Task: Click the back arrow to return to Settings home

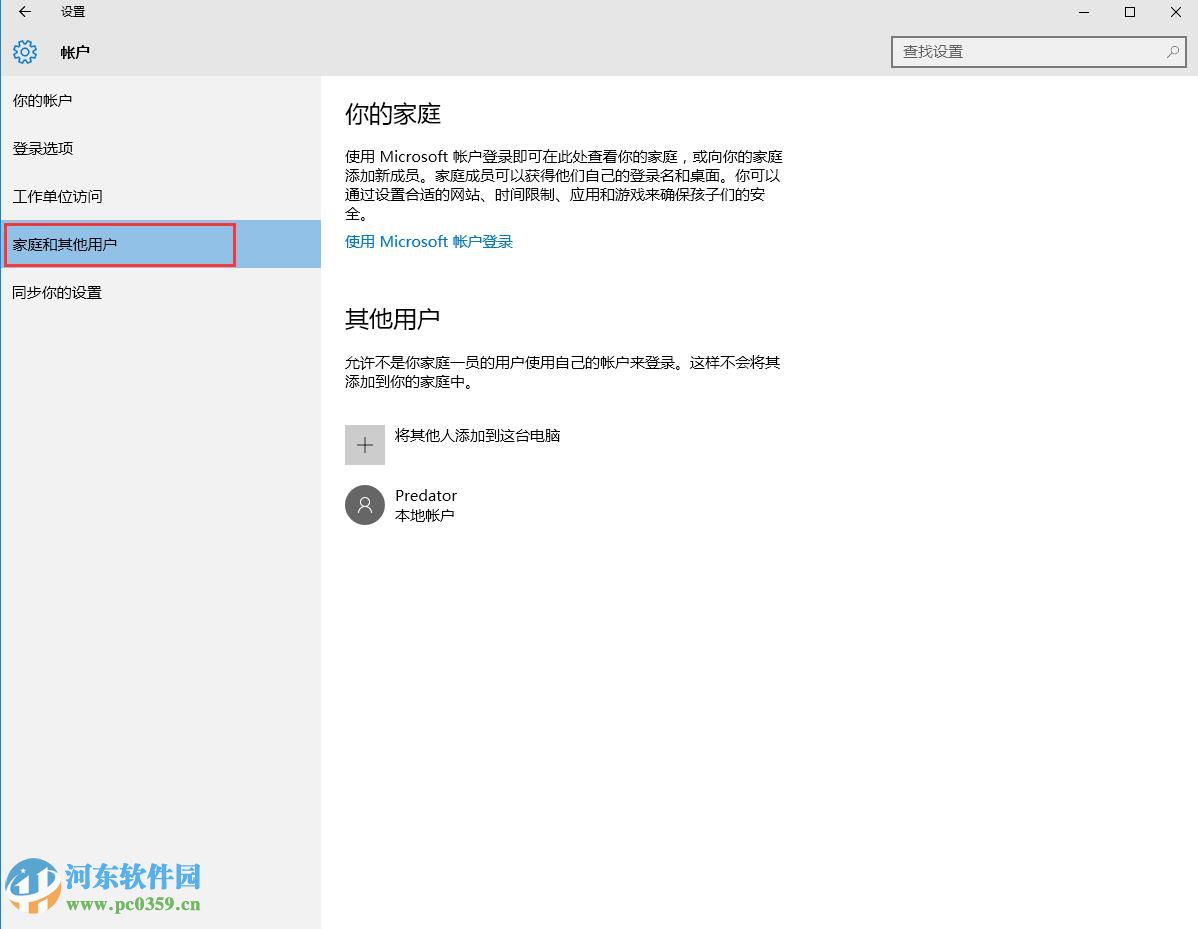Action: point(23,13)
